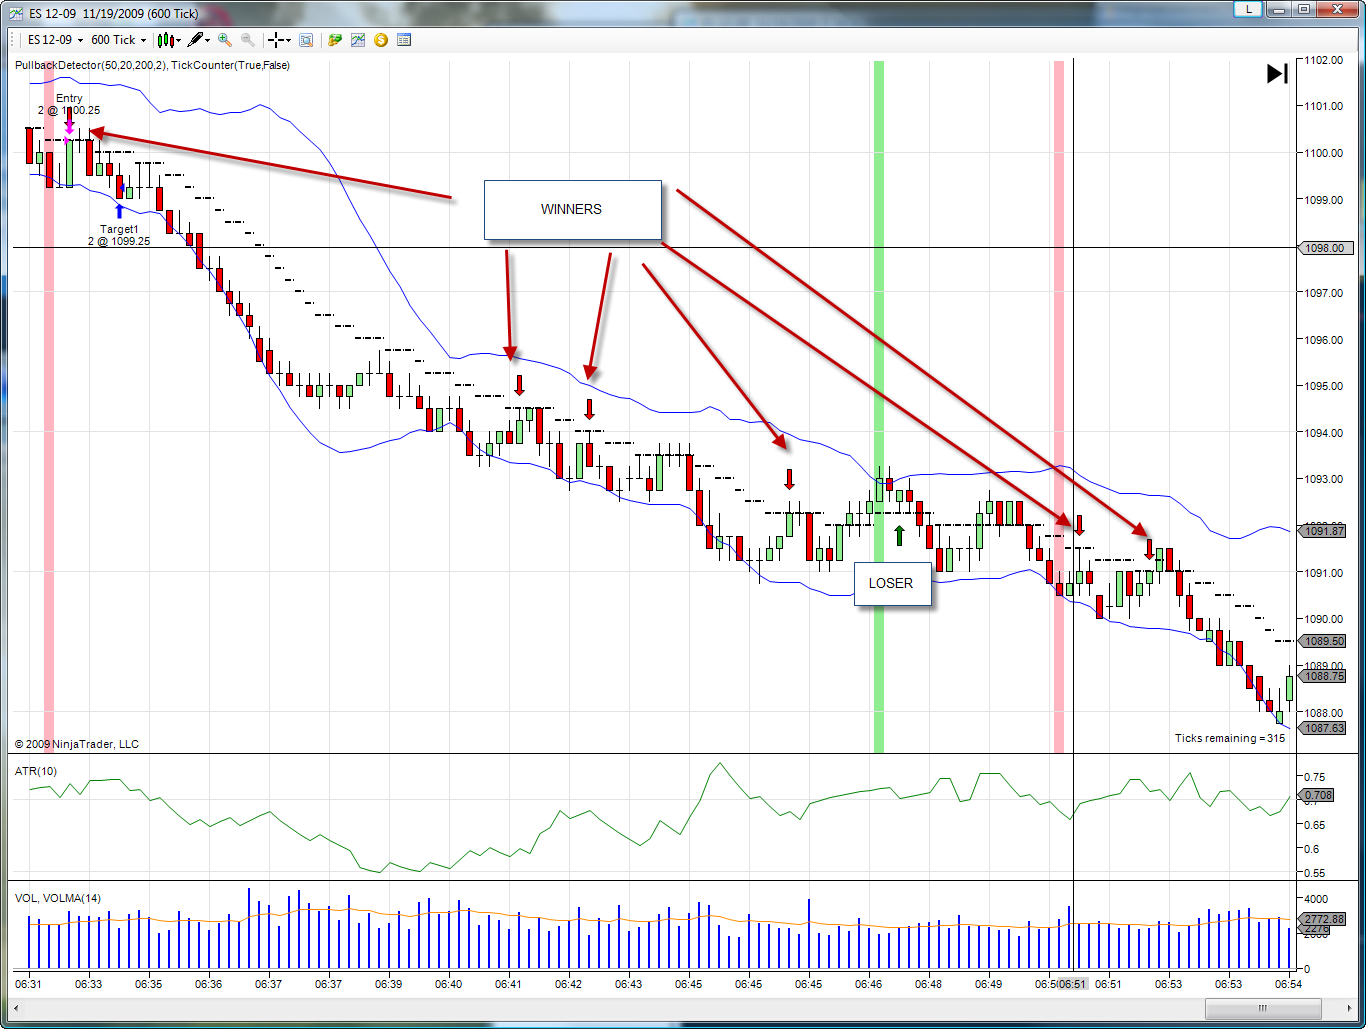This screenshot has width=1366, height=1029.
Task: Open the ES 12-09 instrument dropdown
Action: pyautogui.click(x=55, y=40)
